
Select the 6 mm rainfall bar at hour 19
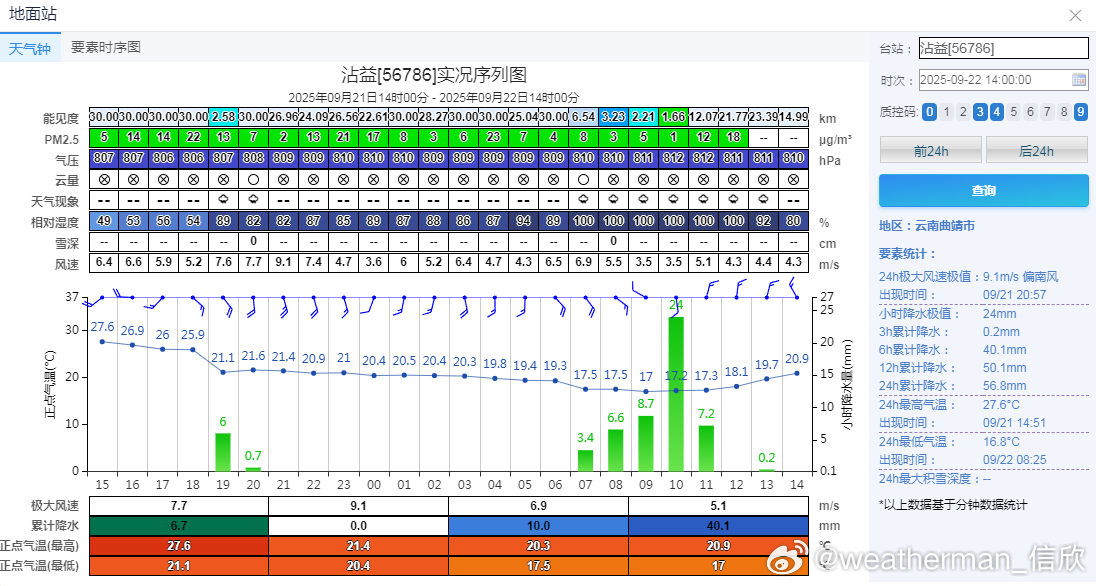[223, 452]
